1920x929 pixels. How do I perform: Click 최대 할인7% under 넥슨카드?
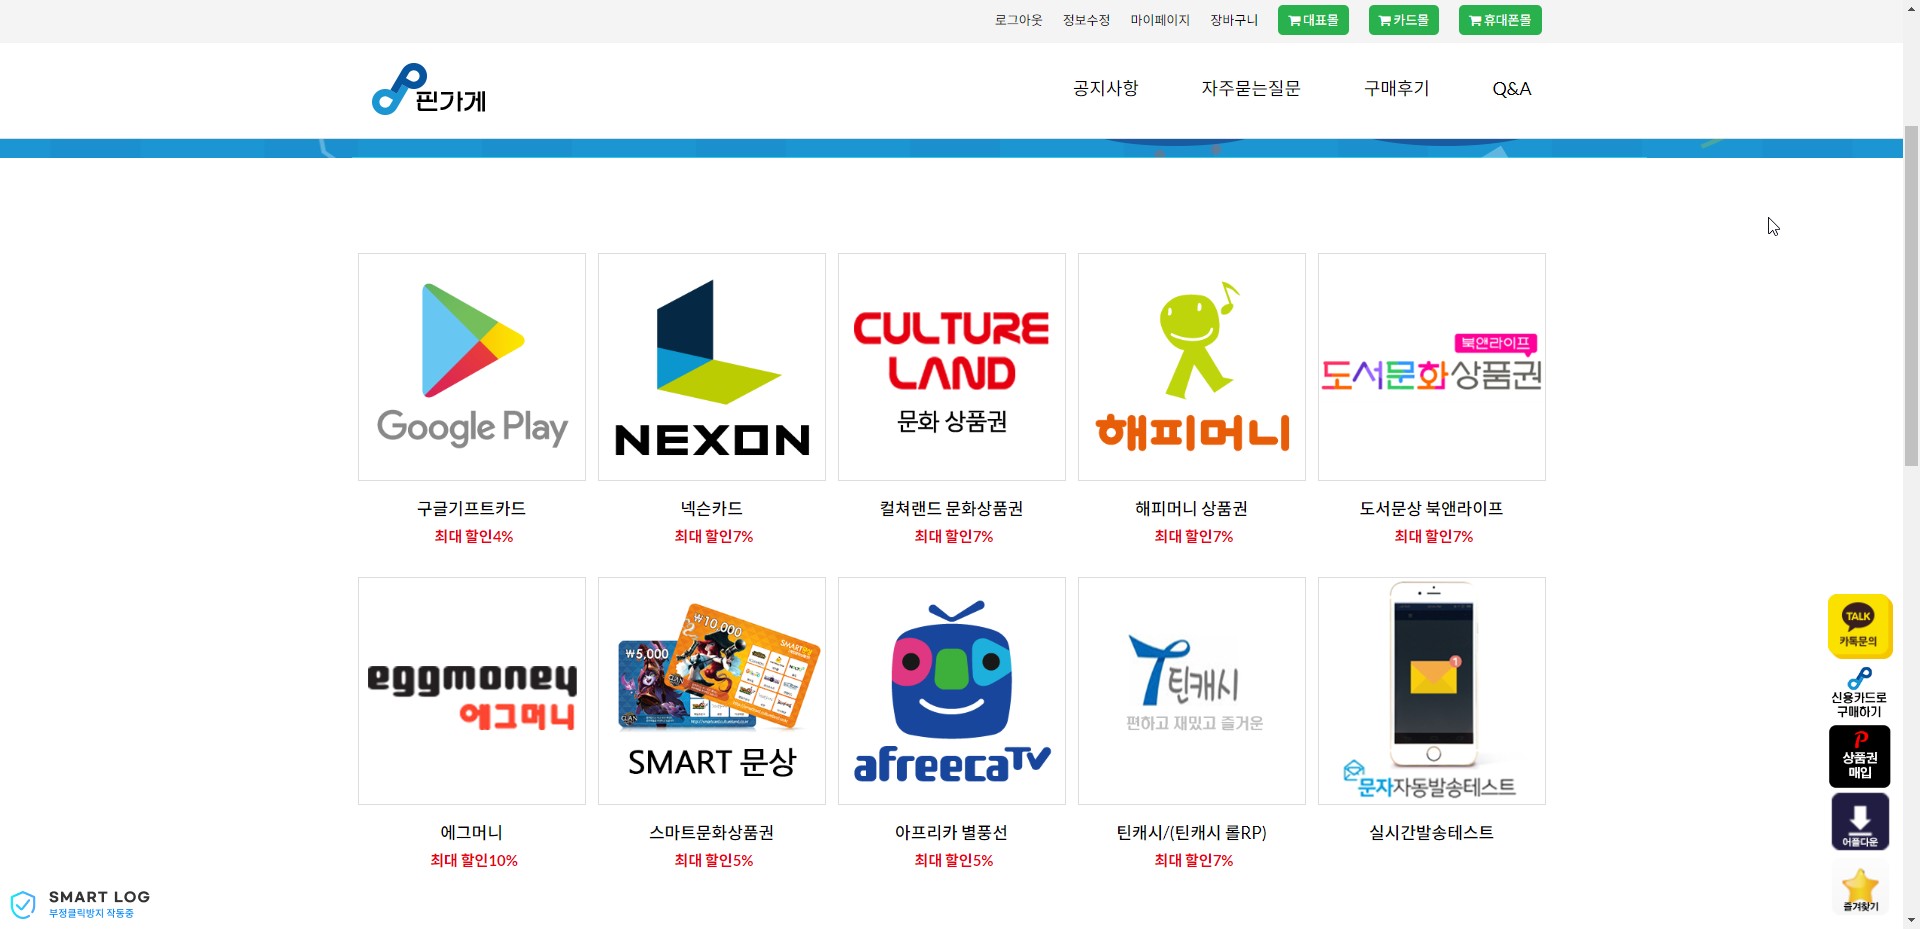(714, 536)
